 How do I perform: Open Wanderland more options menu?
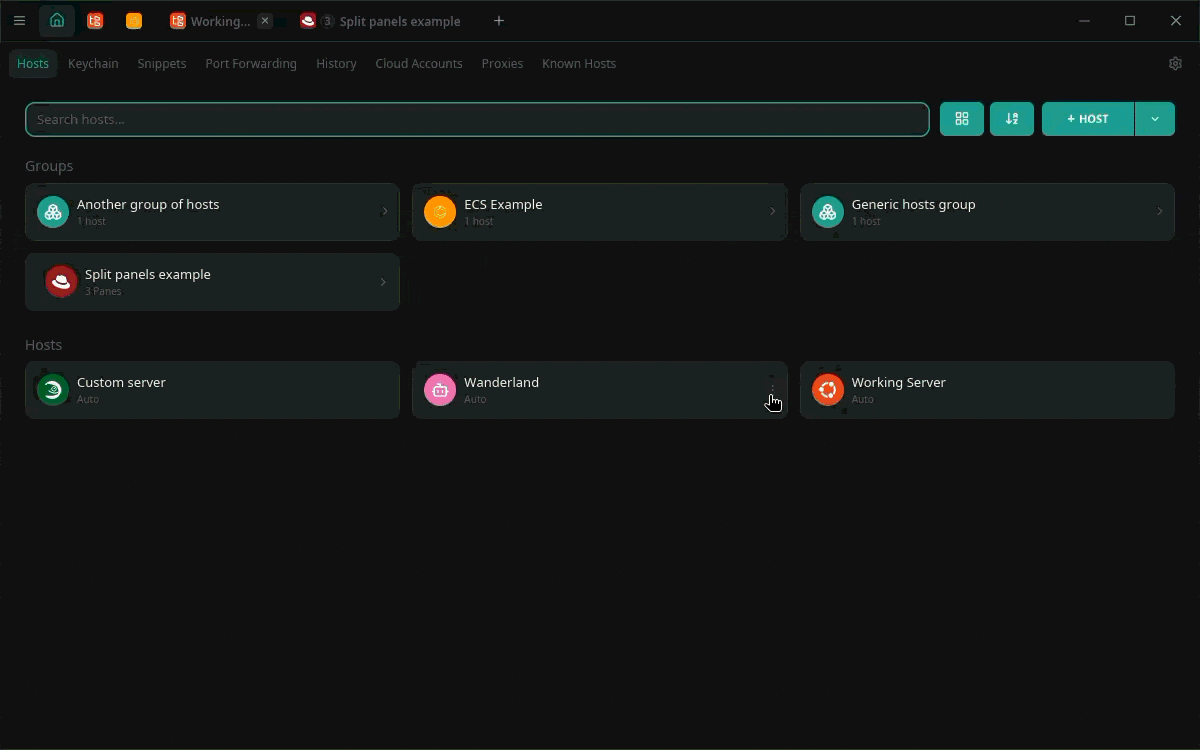click(772, 390)
